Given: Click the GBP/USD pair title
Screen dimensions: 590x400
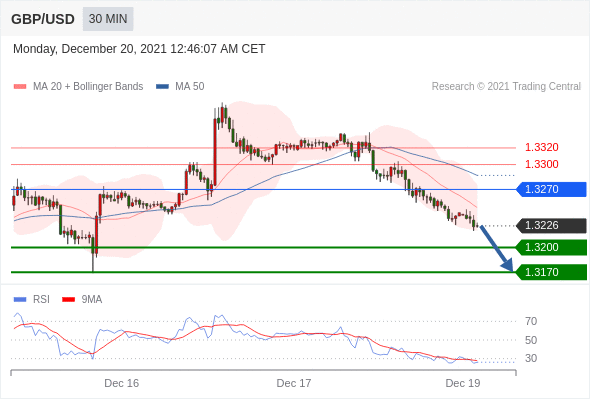Looking at the screenshot, I should 43,19.
